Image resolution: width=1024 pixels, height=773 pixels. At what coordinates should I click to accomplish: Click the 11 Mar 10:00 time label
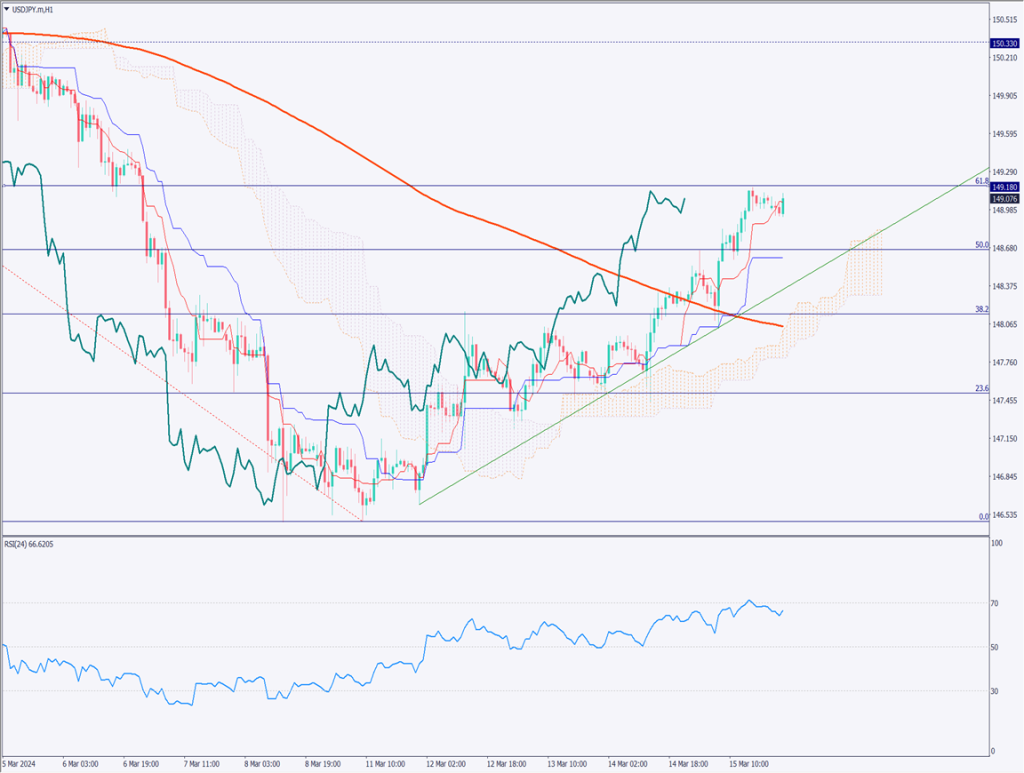(x=385, y=763)
